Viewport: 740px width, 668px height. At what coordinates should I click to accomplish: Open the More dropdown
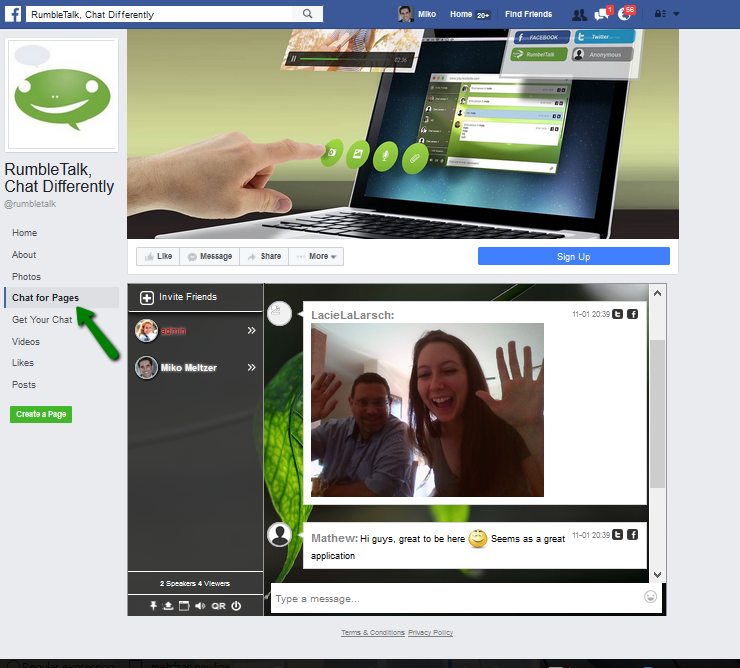pos(316,256)
